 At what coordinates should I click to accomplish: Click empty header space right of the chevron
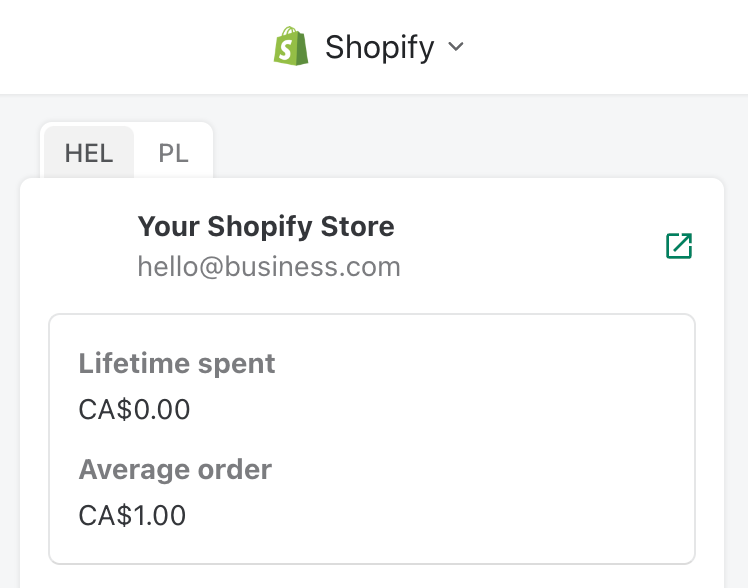click(600, 47)
